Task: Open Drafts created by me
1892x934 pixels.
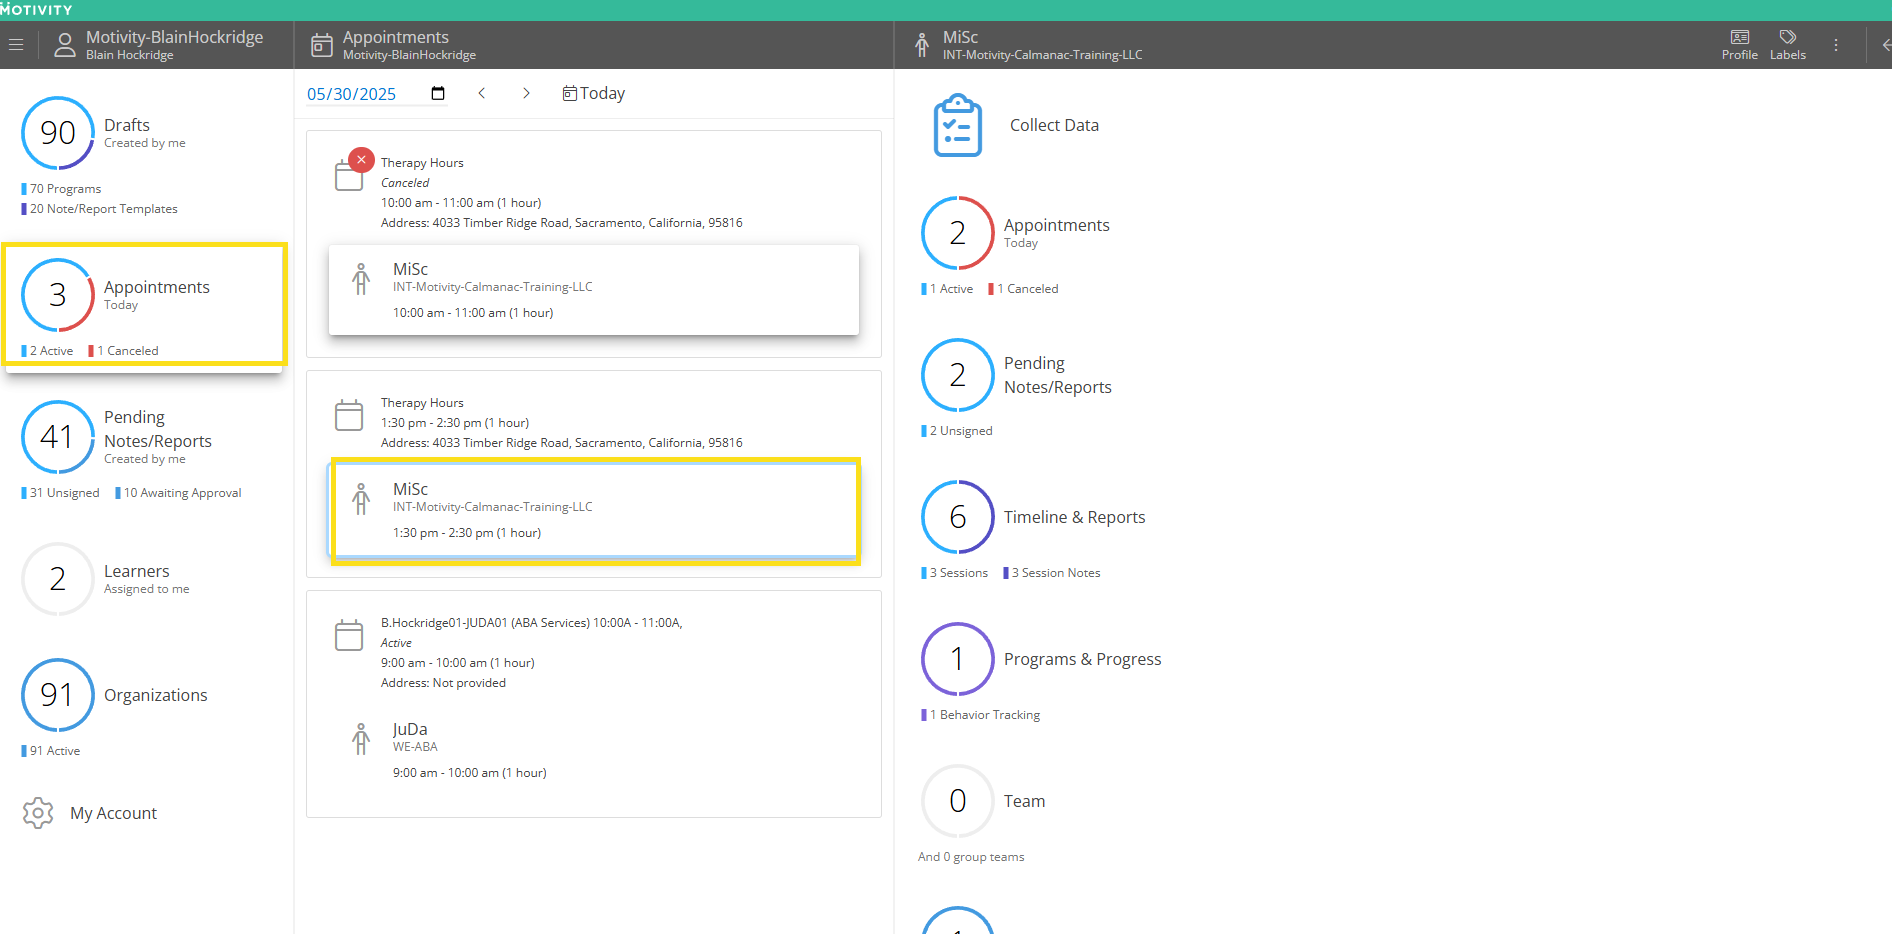Action: (x=145, y=133)
